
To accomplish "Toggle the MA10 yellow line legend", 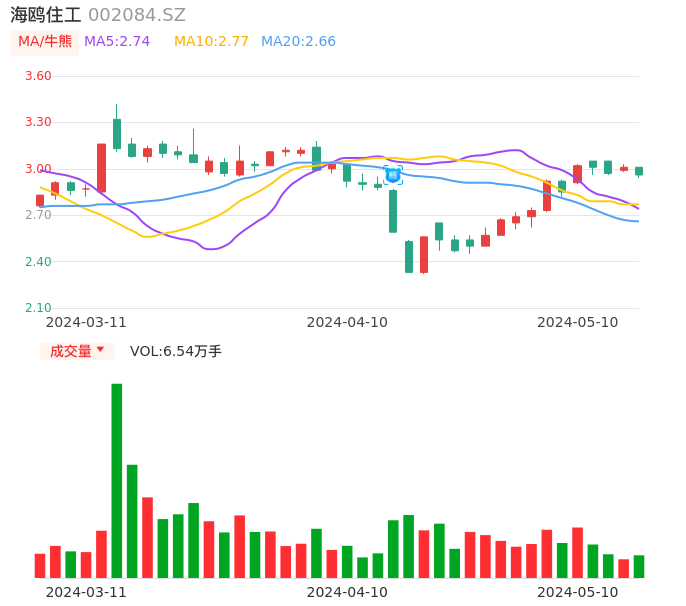I will (x=211, y=41).
